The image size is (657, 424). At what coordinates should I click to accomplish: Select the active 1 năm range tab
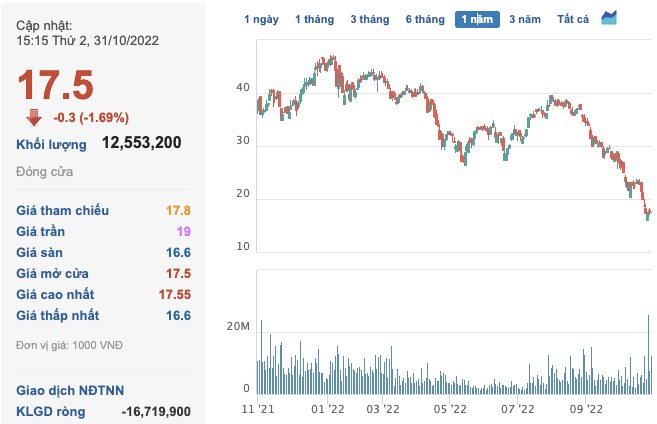pyautogui.click(x=476, y=19)
